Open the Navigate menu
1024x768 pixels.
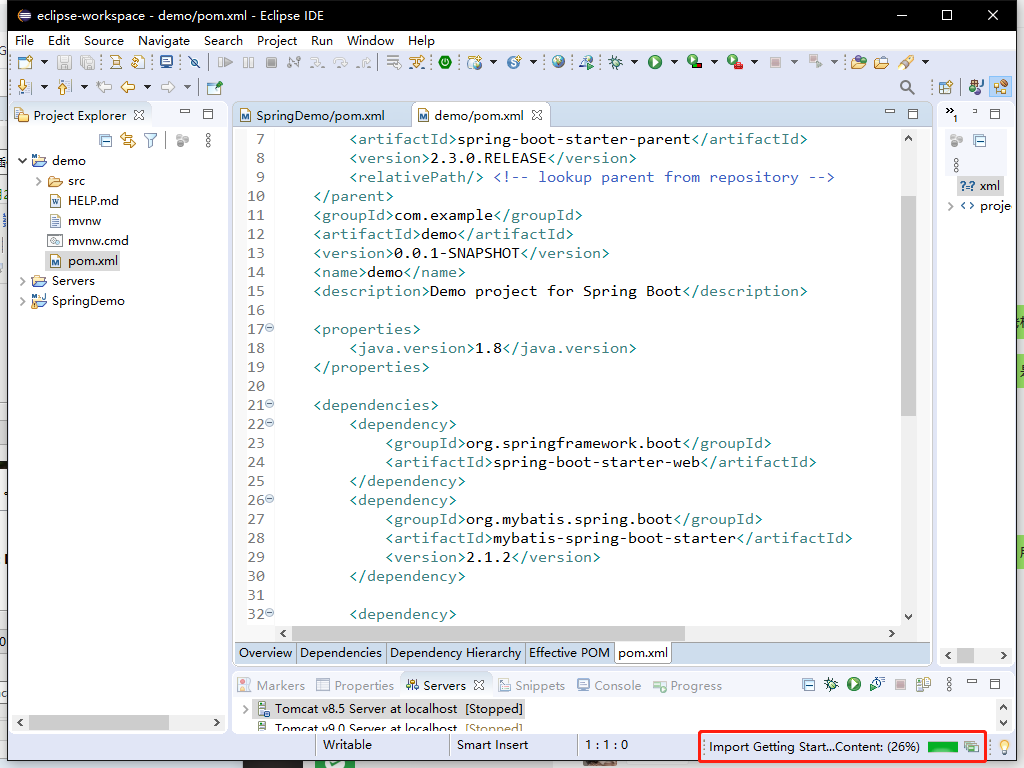pos(164,40)
